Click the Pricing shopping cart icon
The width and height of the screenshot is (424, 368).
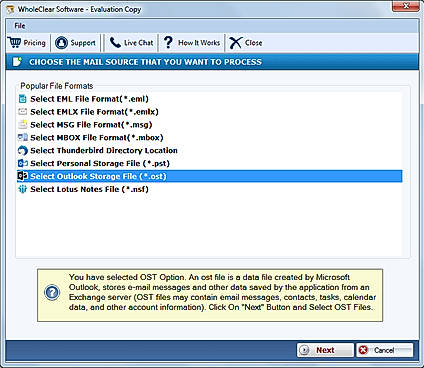tap(15, 43)
